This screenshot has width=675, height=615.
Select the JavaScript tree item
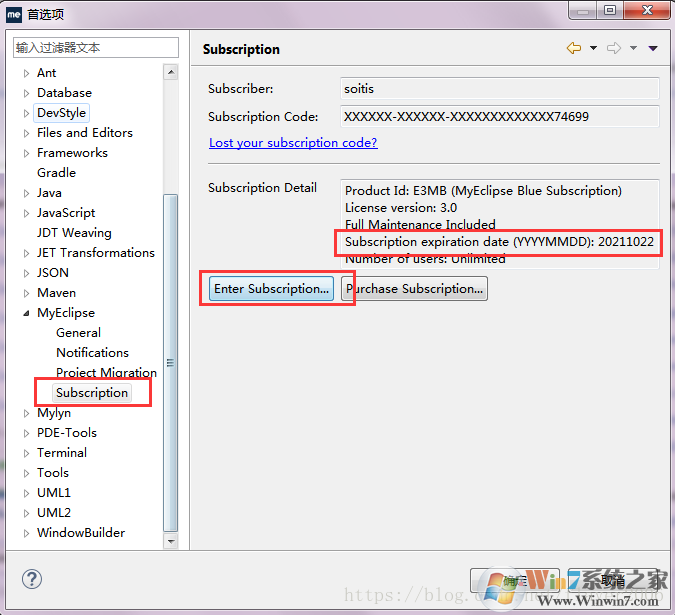click(66, 213)
